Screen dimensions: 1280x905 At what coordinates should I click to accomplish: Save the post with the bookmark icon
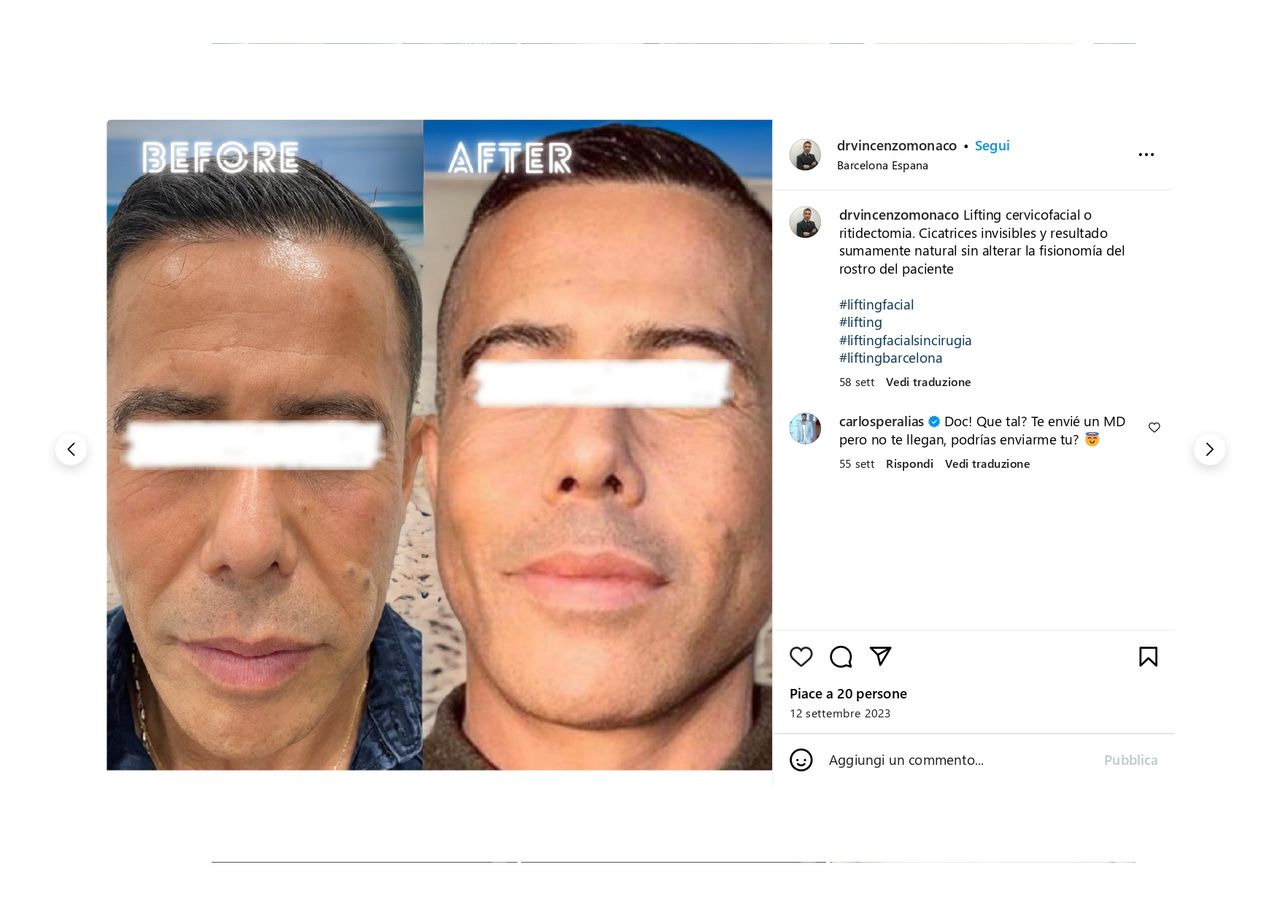1148,657
